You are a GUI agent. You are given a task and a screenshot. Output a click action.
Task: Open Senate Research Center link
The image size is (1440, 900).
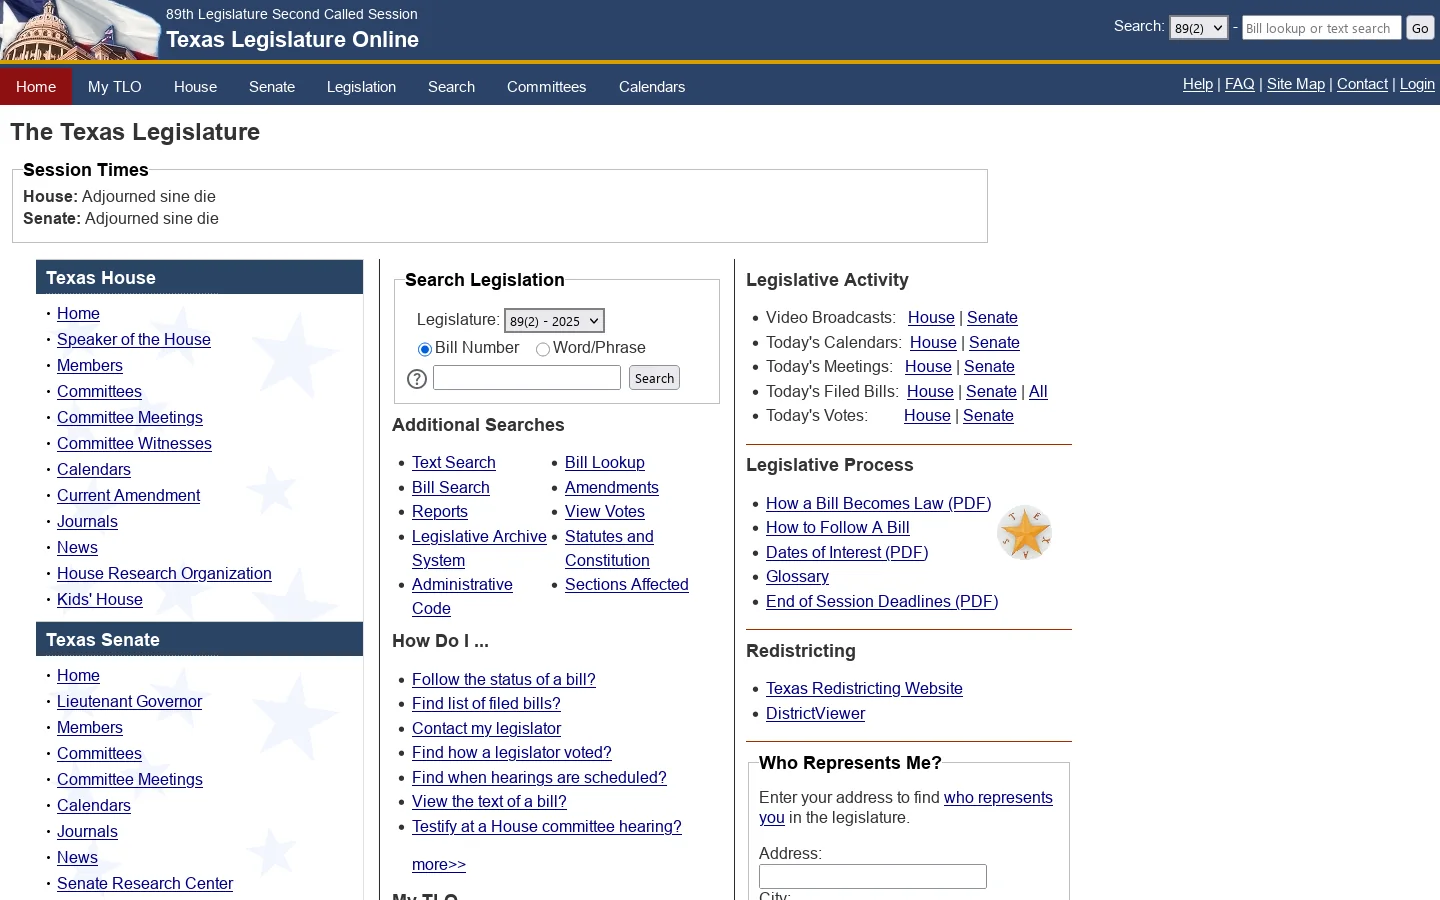point(145,884)
